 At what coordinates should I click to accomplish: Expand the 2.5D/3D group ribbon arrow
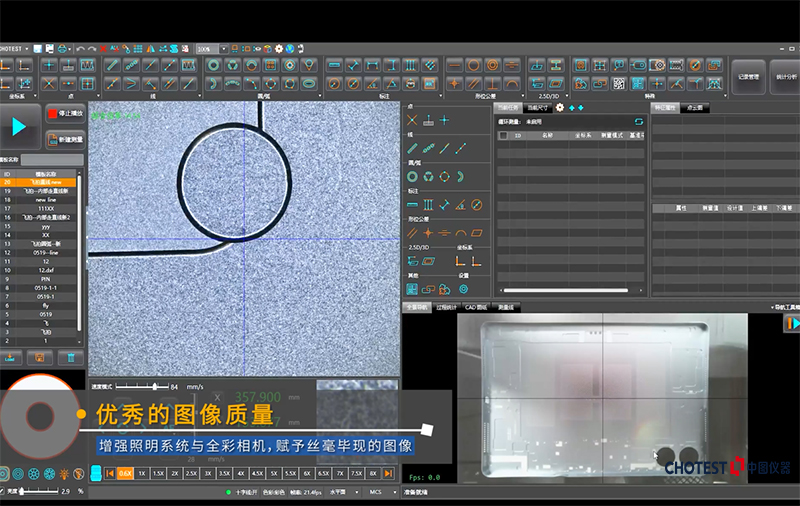click(x=566, y=96)
